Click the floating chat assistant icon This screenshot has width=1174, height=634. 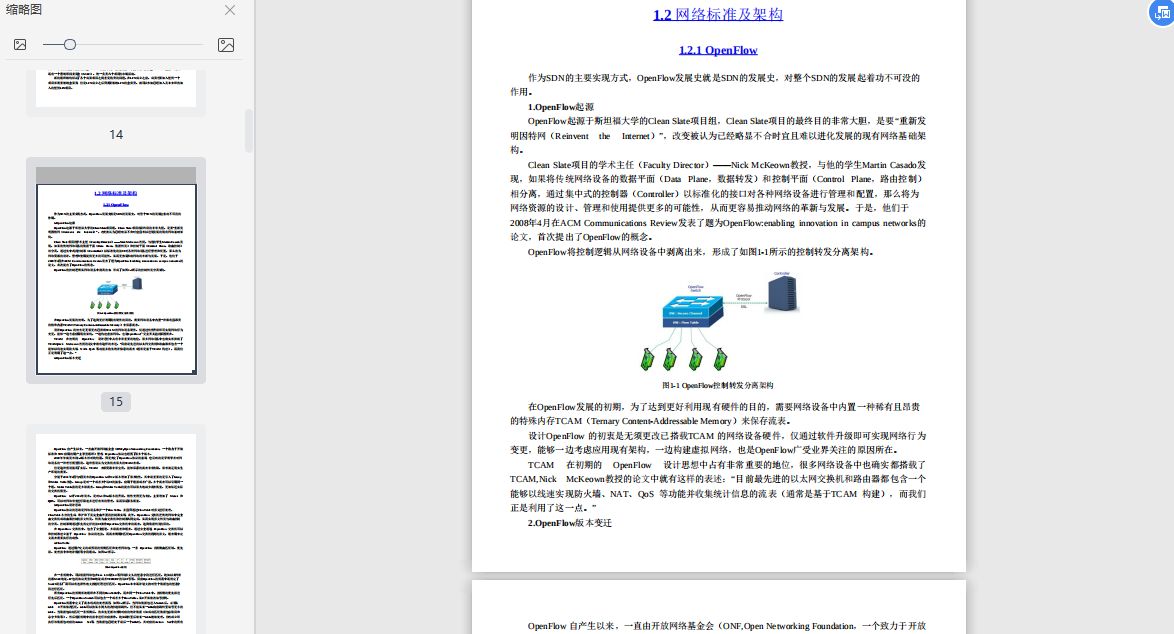click(1163, 13)
